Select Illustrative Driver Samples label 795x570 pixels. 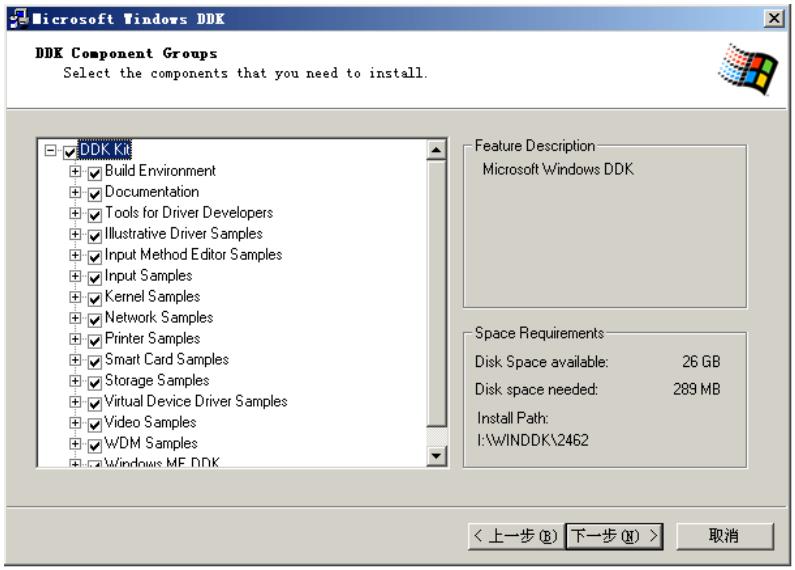point(184,234)
